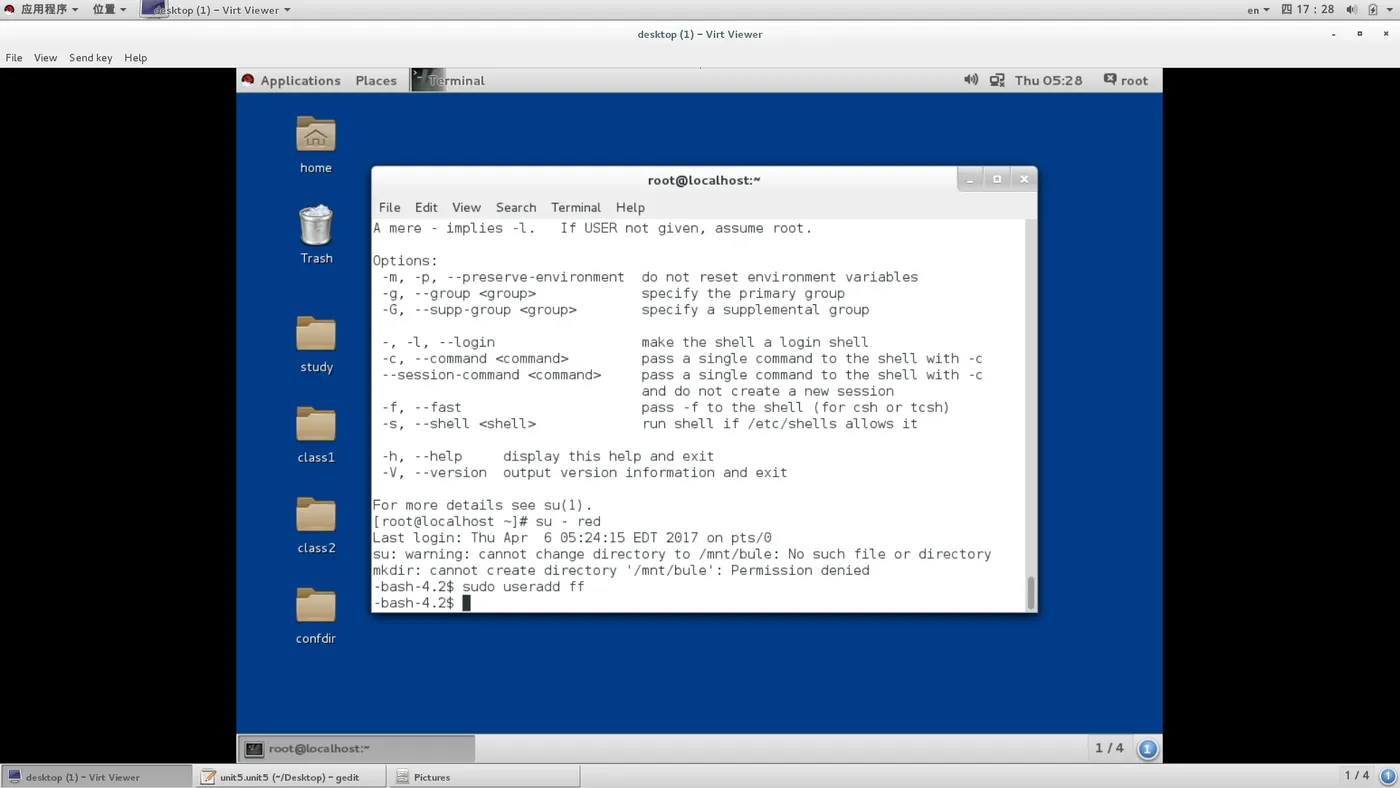Click the Terminal icon in GNOME top bar
1400x788 pixels.
point(428,80)
